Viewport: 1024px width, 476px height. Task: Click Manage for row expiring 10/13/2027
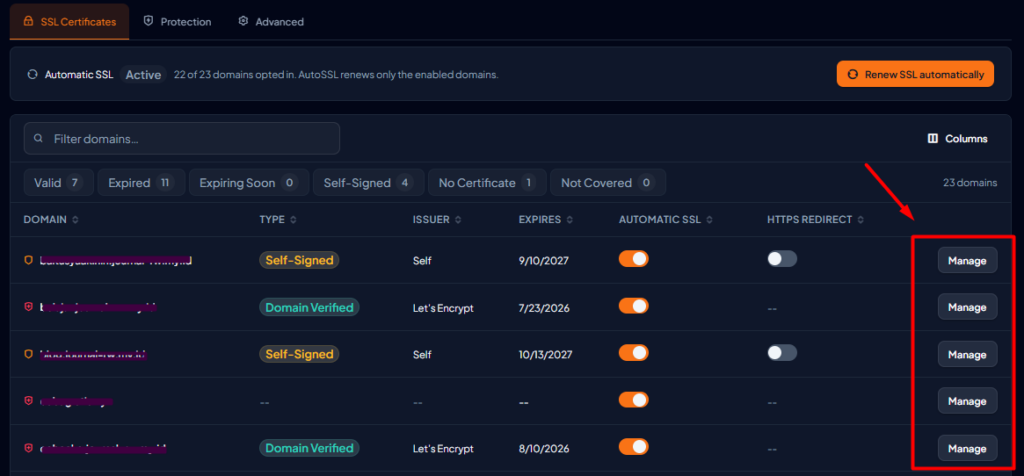click(967, 354)
